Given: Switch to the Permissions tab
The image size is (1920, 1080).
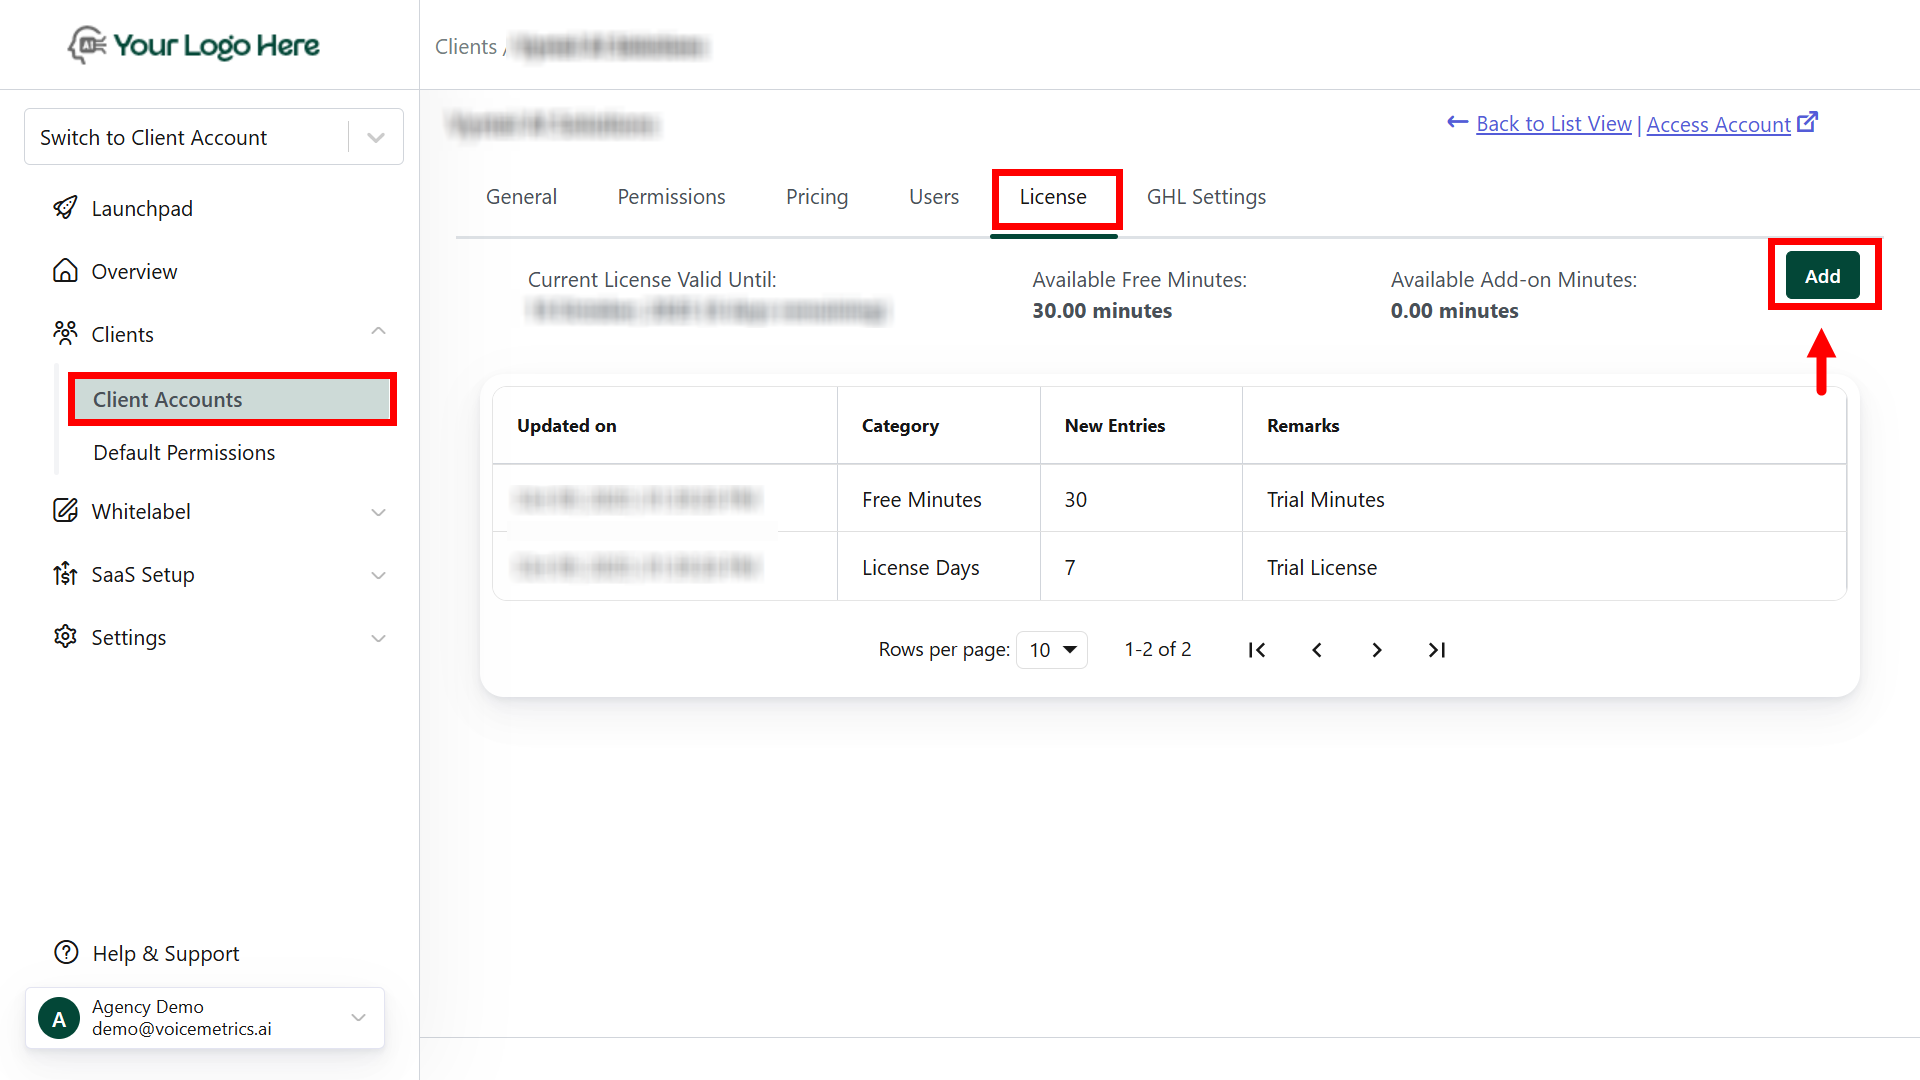Looking at the screenshot, I should [x=671, y=197].
